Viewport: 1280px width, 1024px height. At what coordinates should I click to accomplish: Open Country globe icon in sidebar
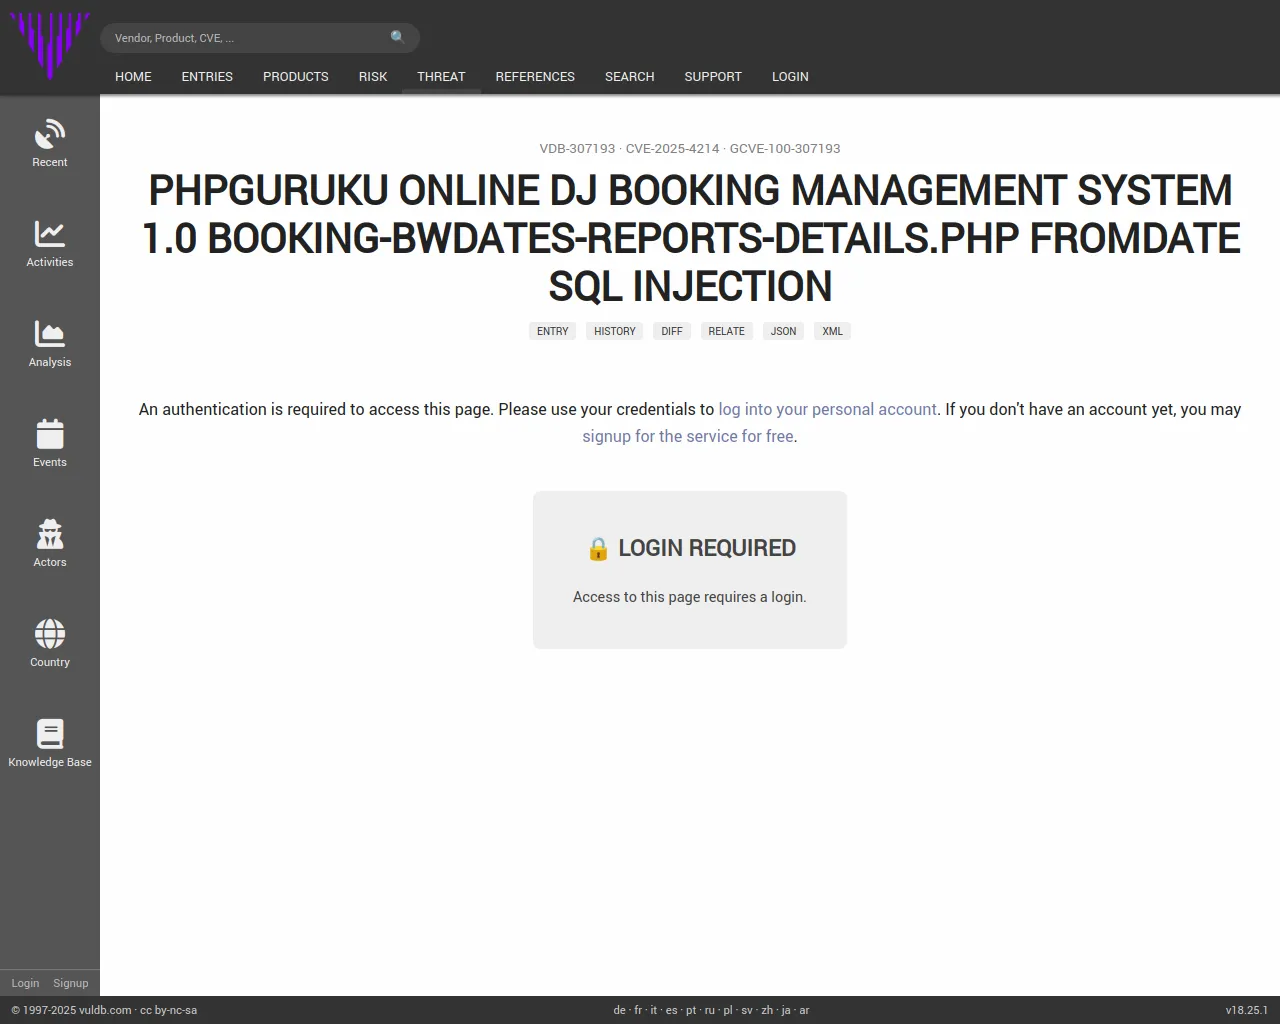click(50, 633)
